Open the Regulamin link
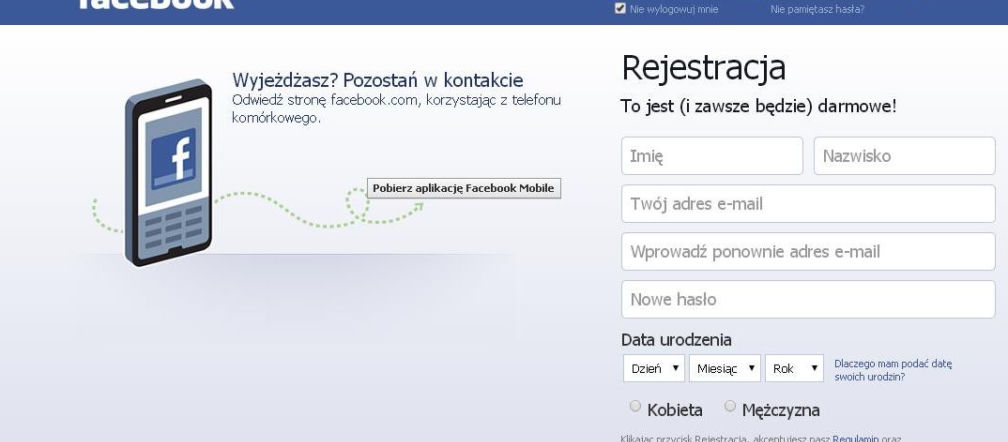1008x442 pixels. (855, 439)
